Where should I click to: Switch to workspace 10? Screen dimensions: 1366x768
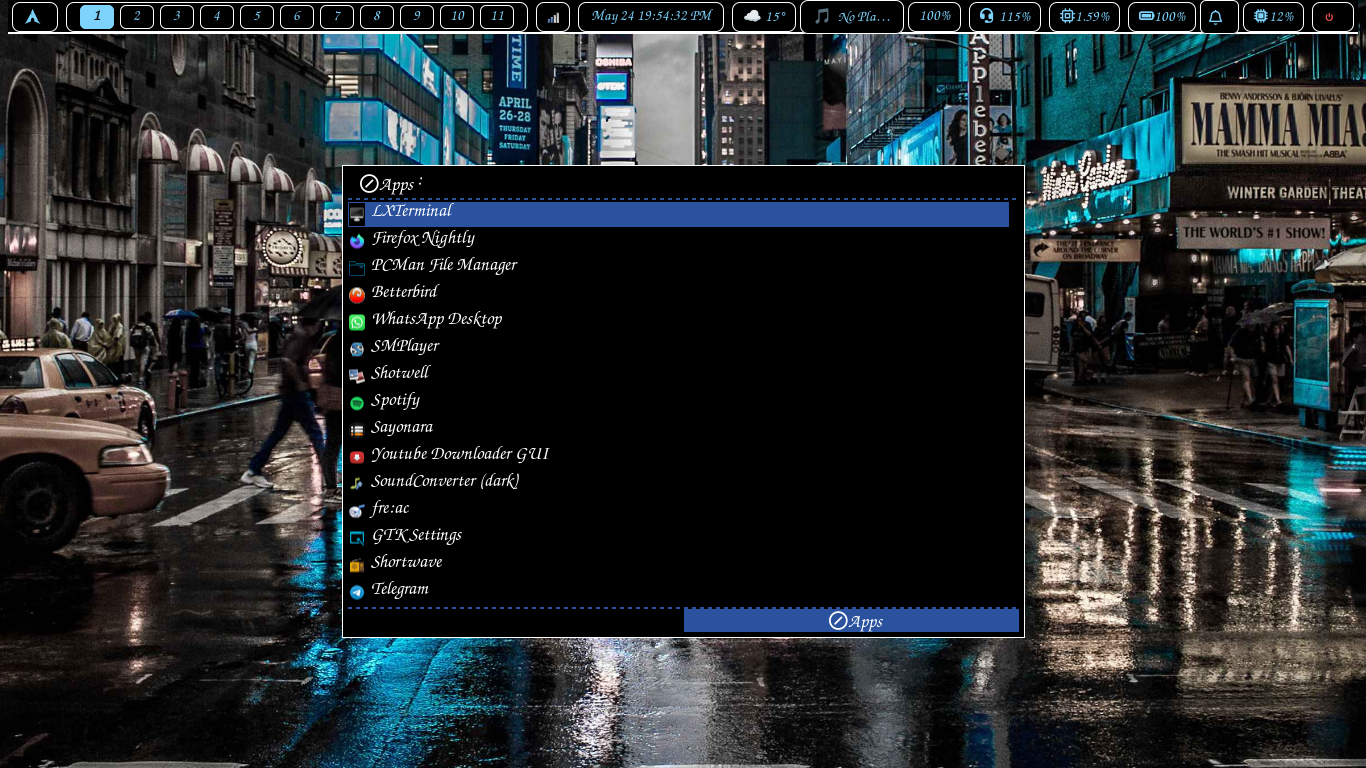point(457,16)
